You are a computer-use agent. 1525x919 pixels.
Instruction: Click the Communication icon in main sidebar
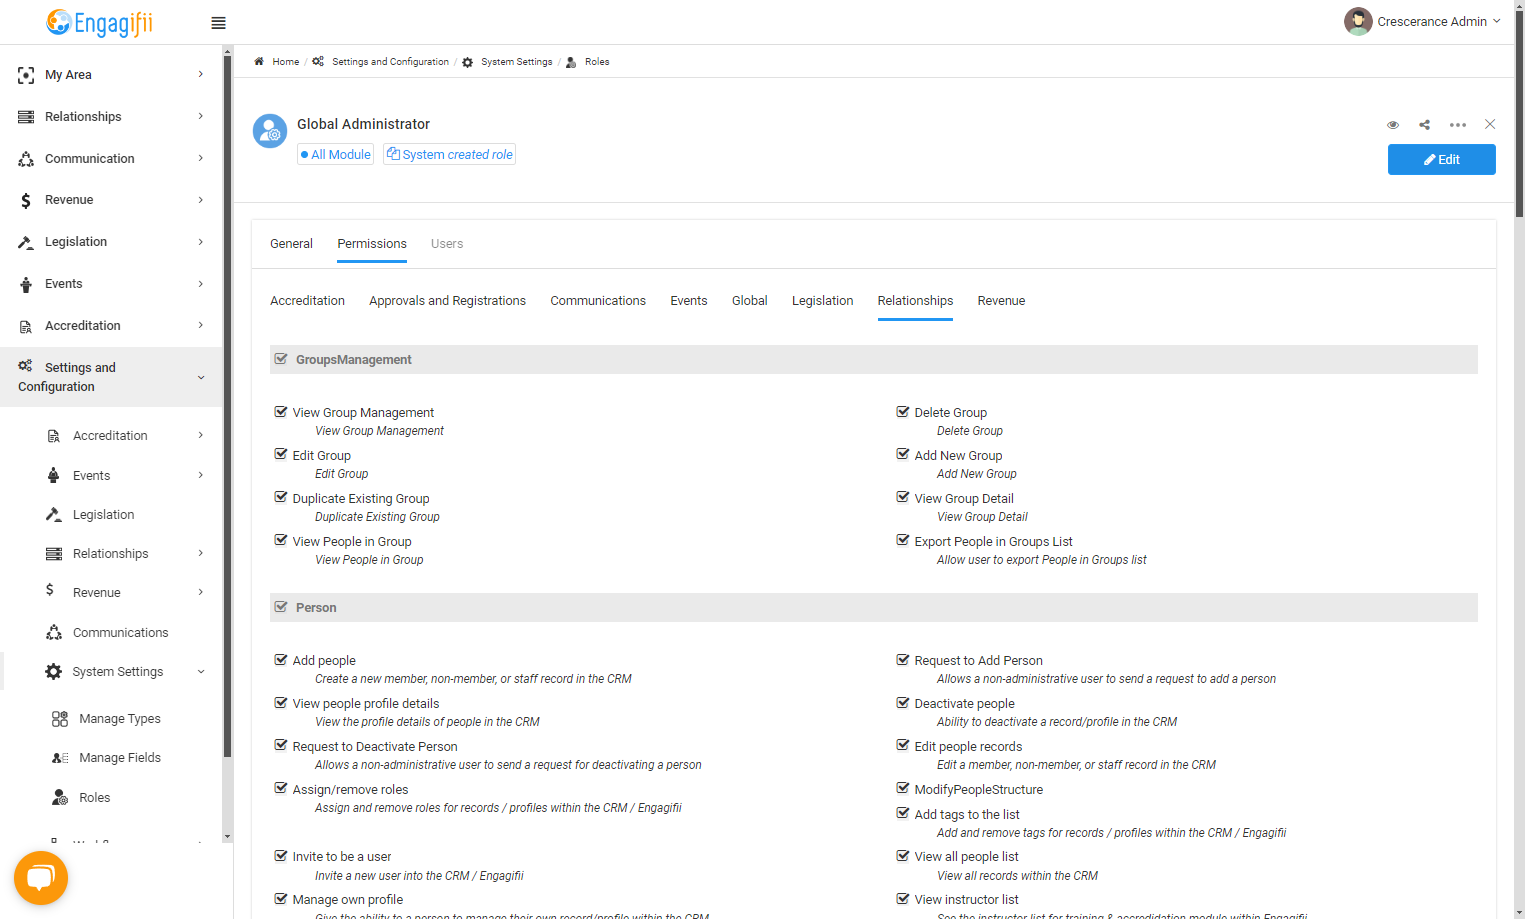click(26, 159)
